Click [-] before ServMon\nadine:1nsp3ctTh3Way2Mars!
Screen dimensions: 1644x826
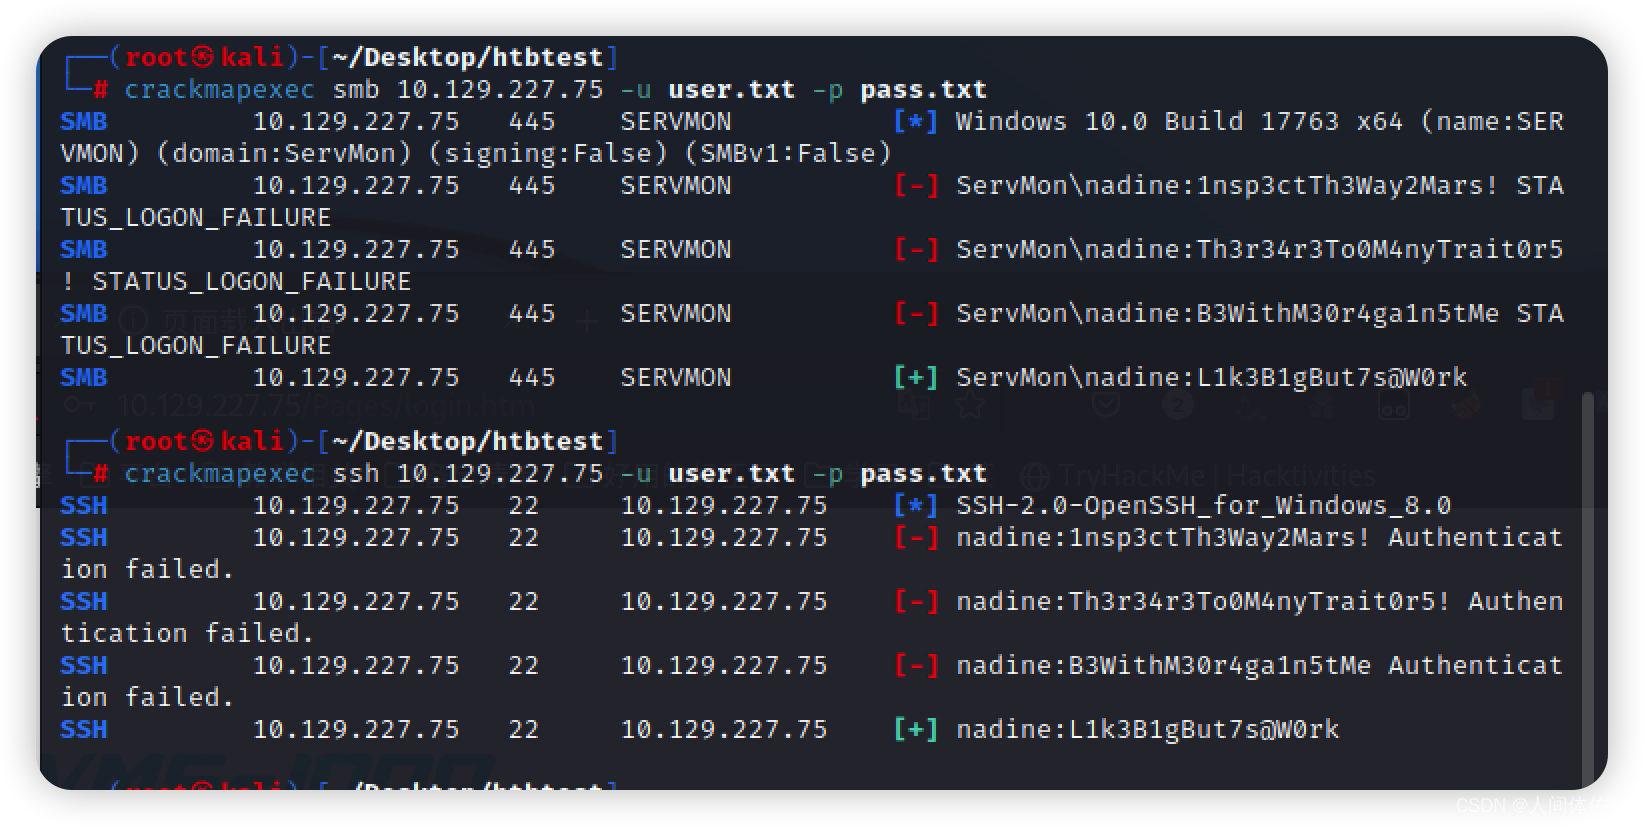(915, 186)
